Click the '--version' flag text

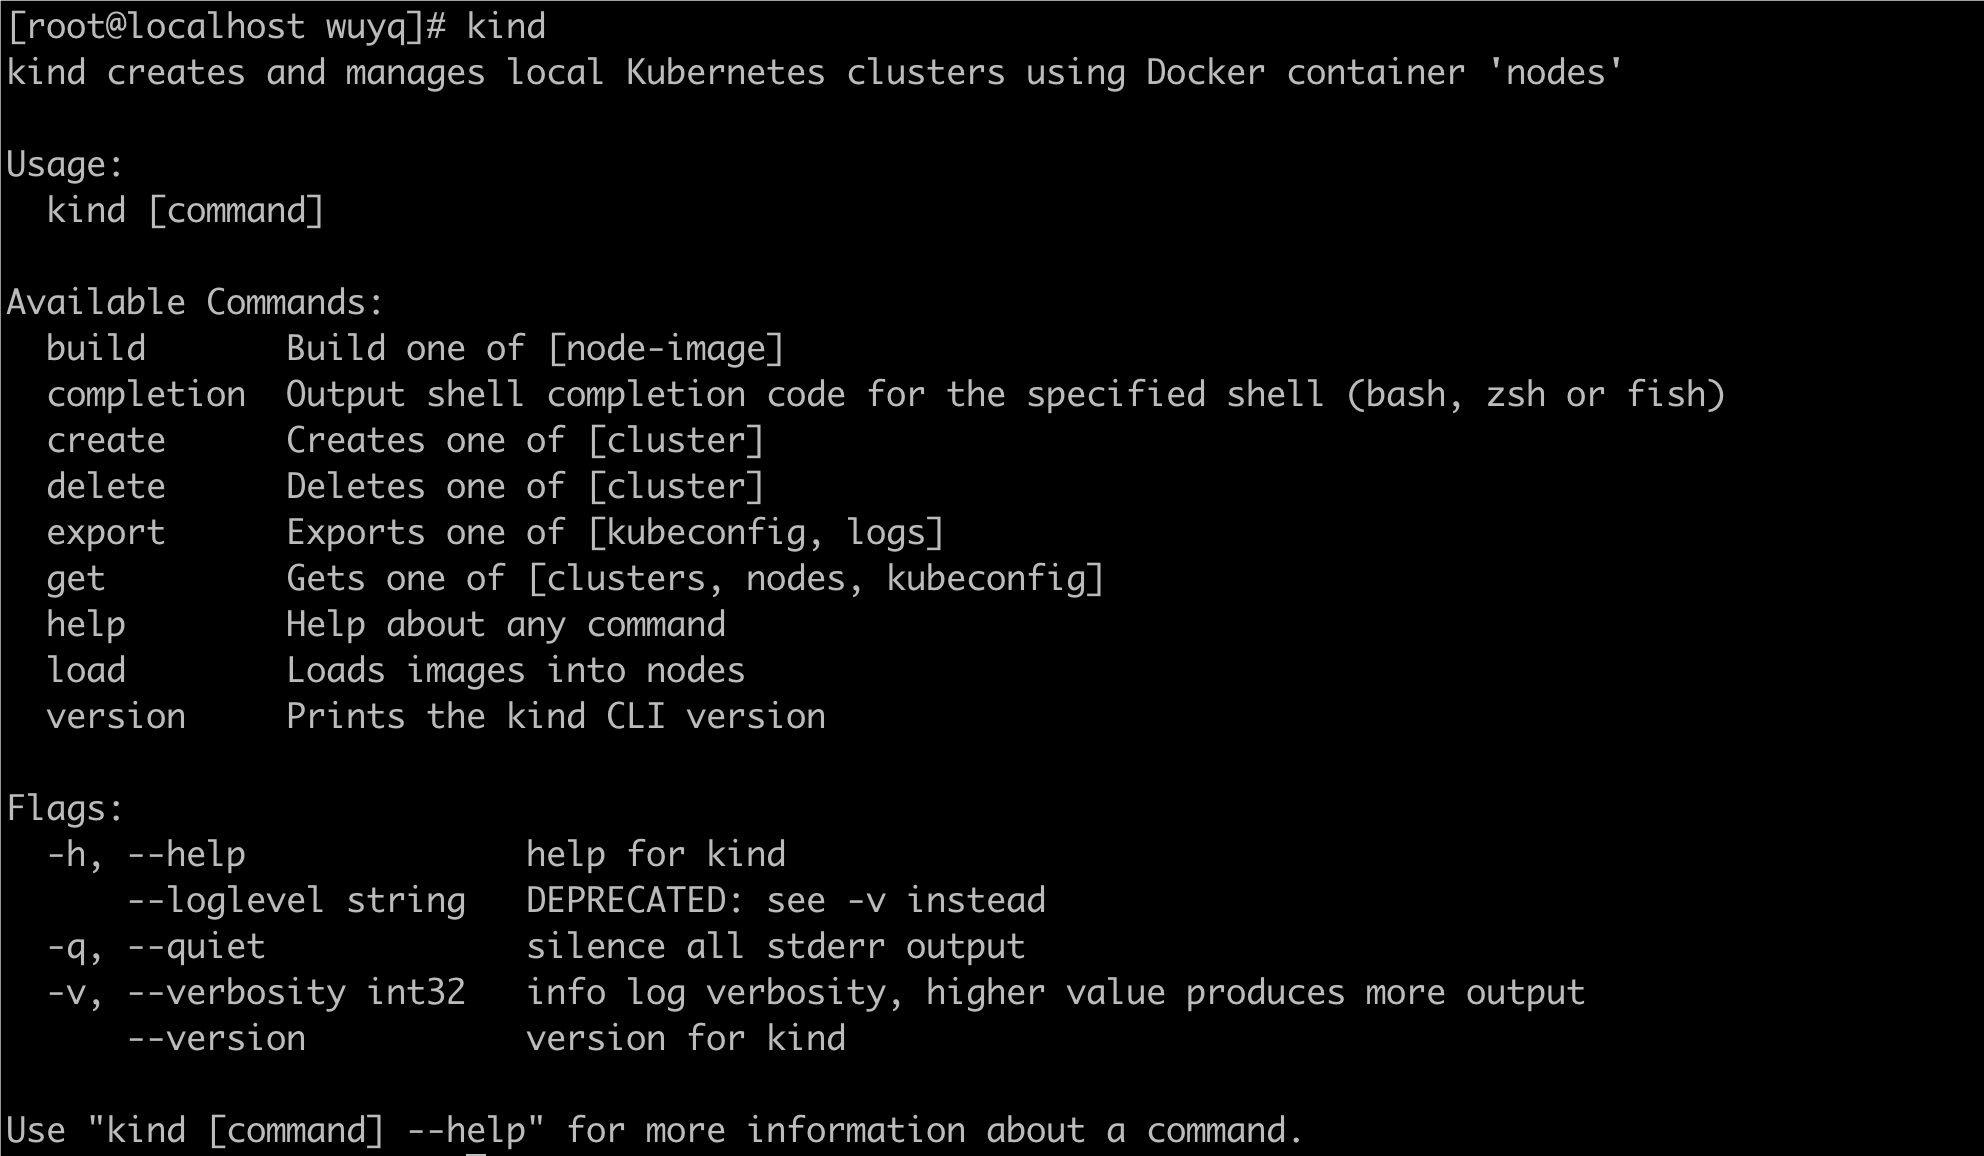coord(216,1039)
